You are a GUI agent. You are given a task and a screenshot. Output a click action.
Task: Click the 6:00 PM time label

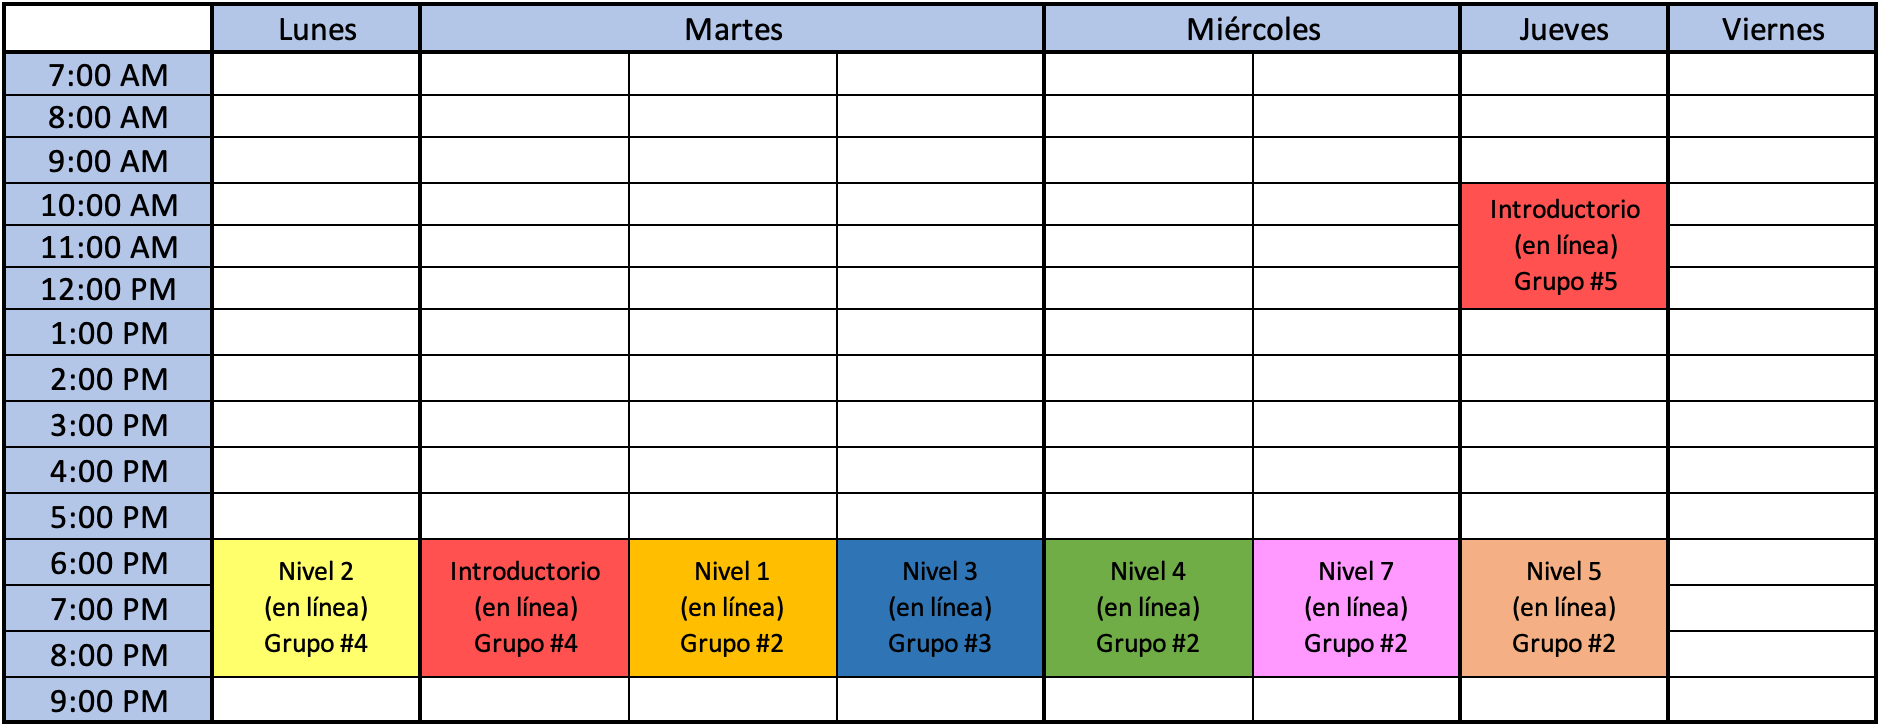[x=108, y=563]
